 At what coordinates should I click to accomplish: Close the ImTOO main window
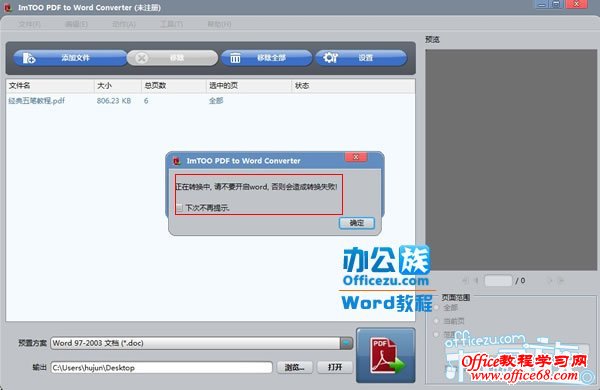click(577, 4)
